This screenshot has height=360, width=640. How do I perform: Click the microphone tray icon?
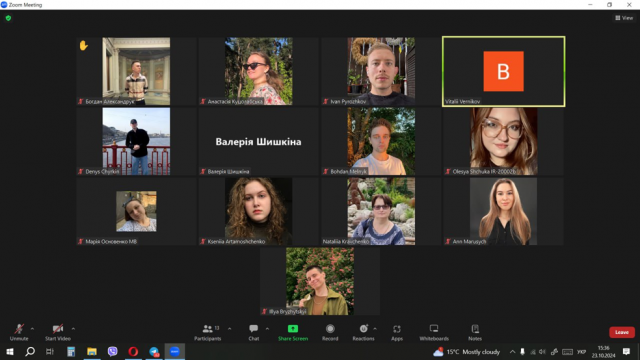(x=522, y=352)
